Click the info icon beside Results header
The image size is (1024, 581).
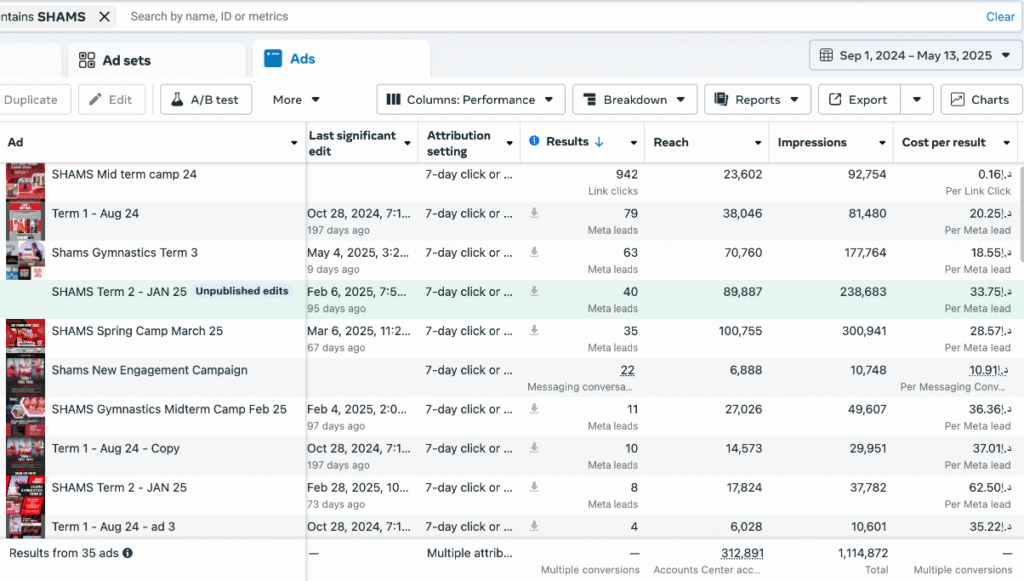coord(535,142)
